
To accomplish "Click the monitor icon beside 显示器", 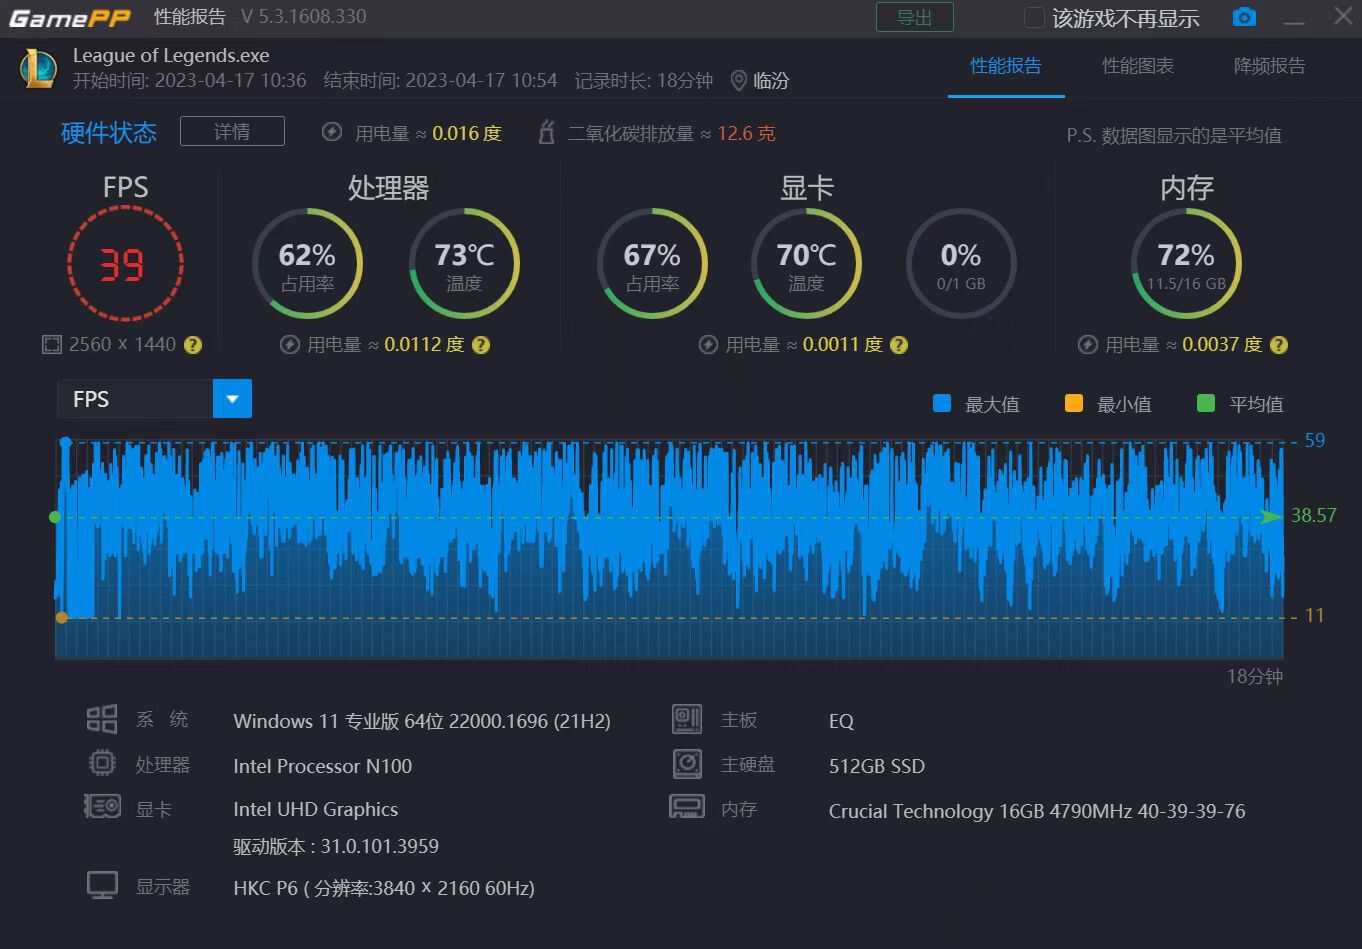I will point(102,885).
